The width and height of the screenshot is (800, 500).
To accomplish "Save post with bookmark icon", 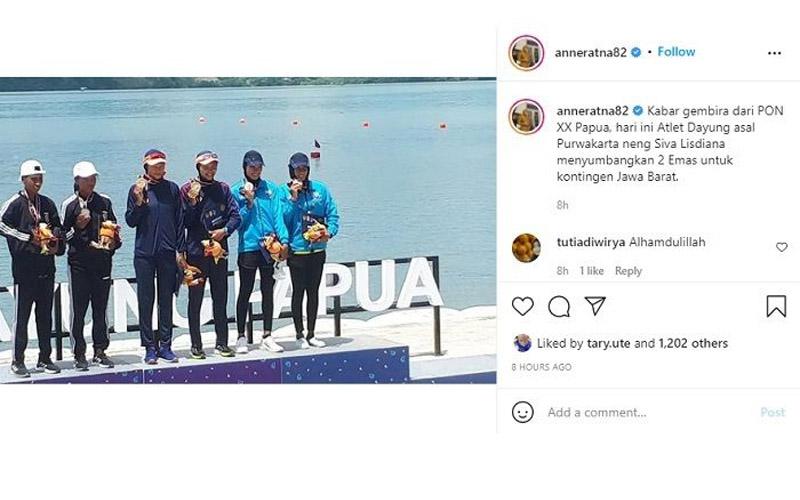I will click(776, 306).
